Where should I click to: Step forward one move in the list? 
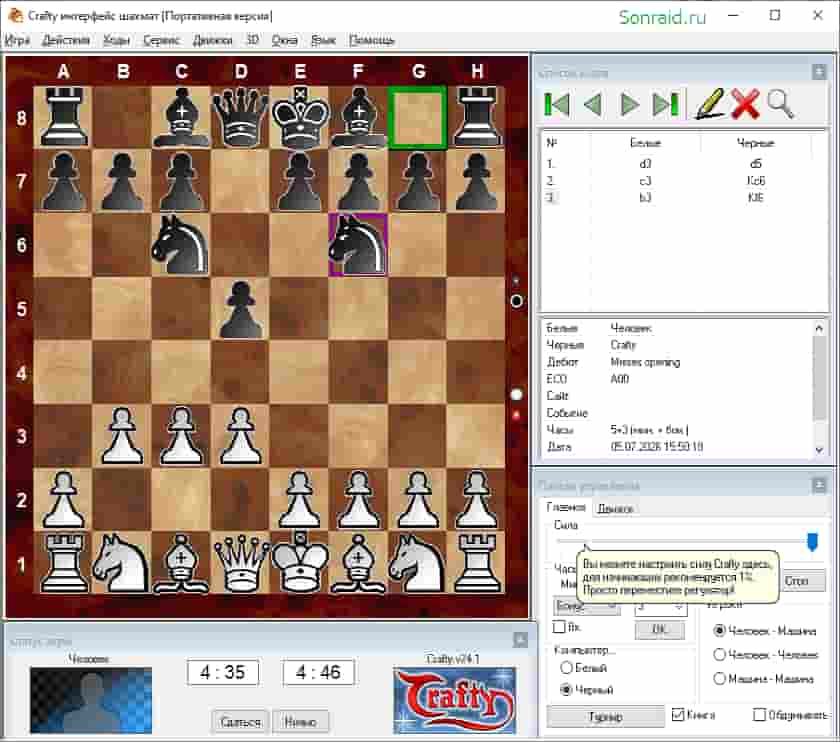tap(629, 104)
